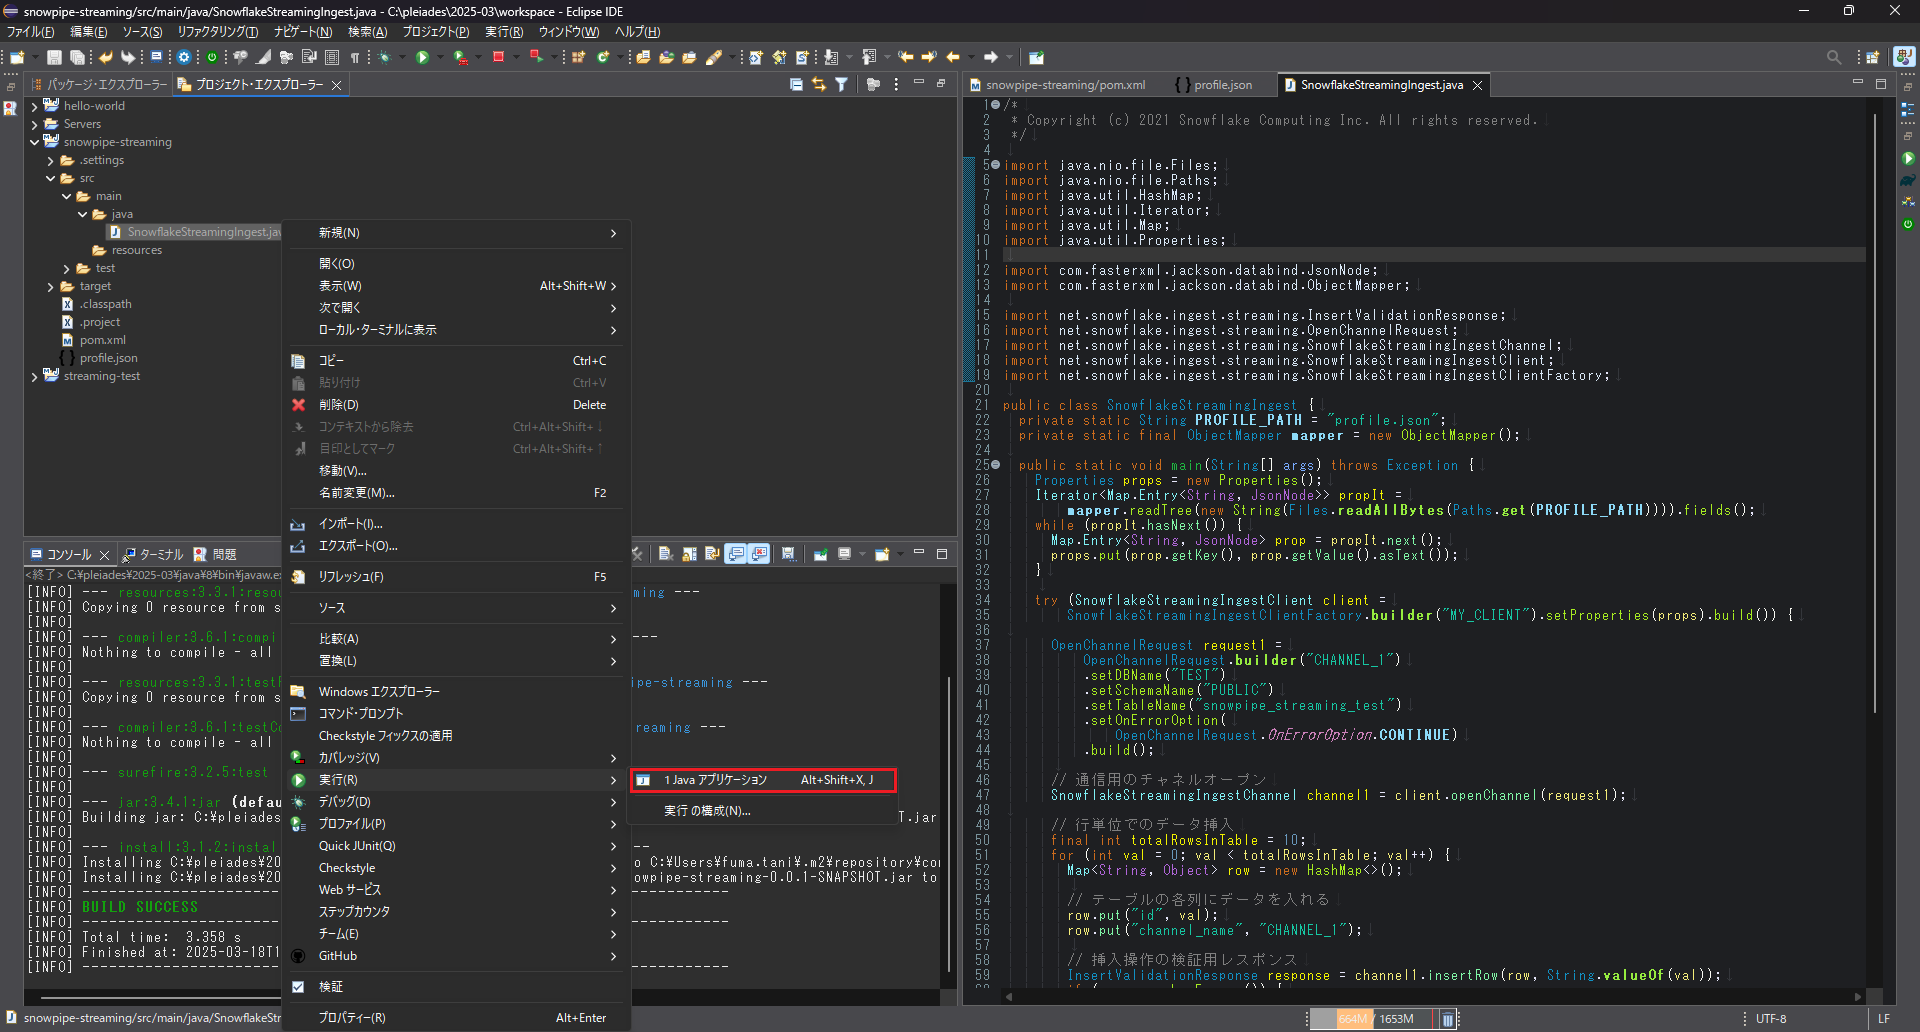Click editor horizontal scrollbar
Viewport: 1920px width, 1032px height.
point(1433,996)
